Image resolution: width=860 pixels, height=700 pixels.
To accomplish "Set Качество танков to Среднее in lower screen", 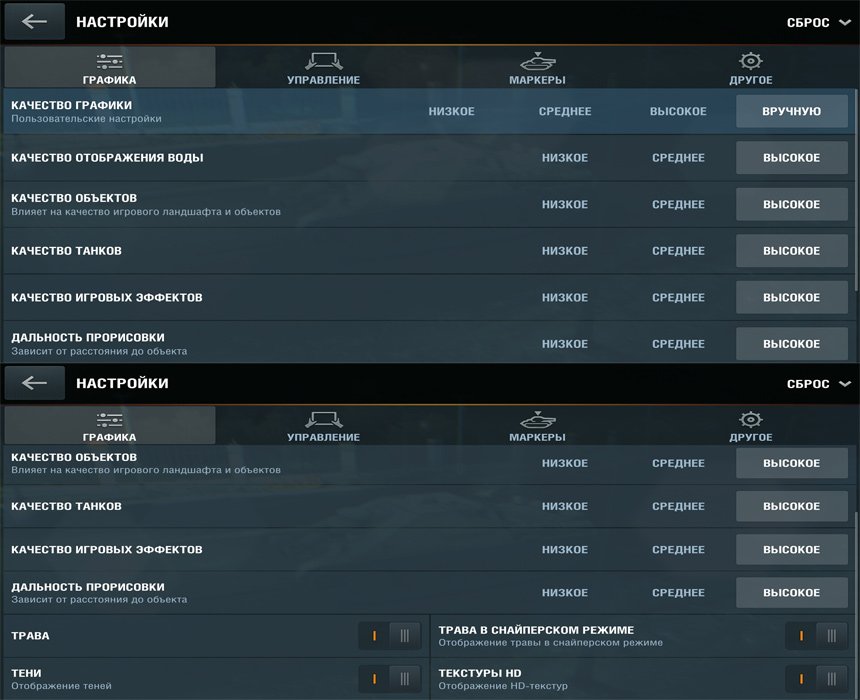I will click(678, 506).
